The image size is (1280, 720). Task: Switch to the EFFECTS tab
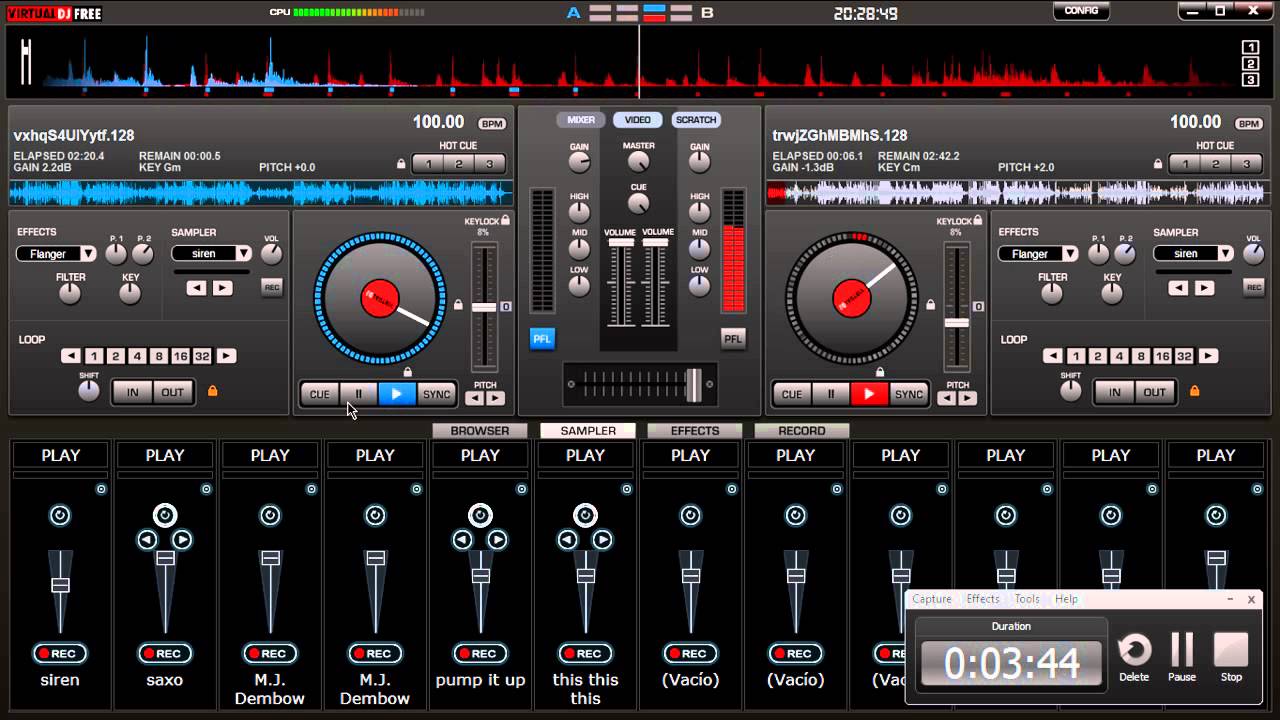[695, 431]
